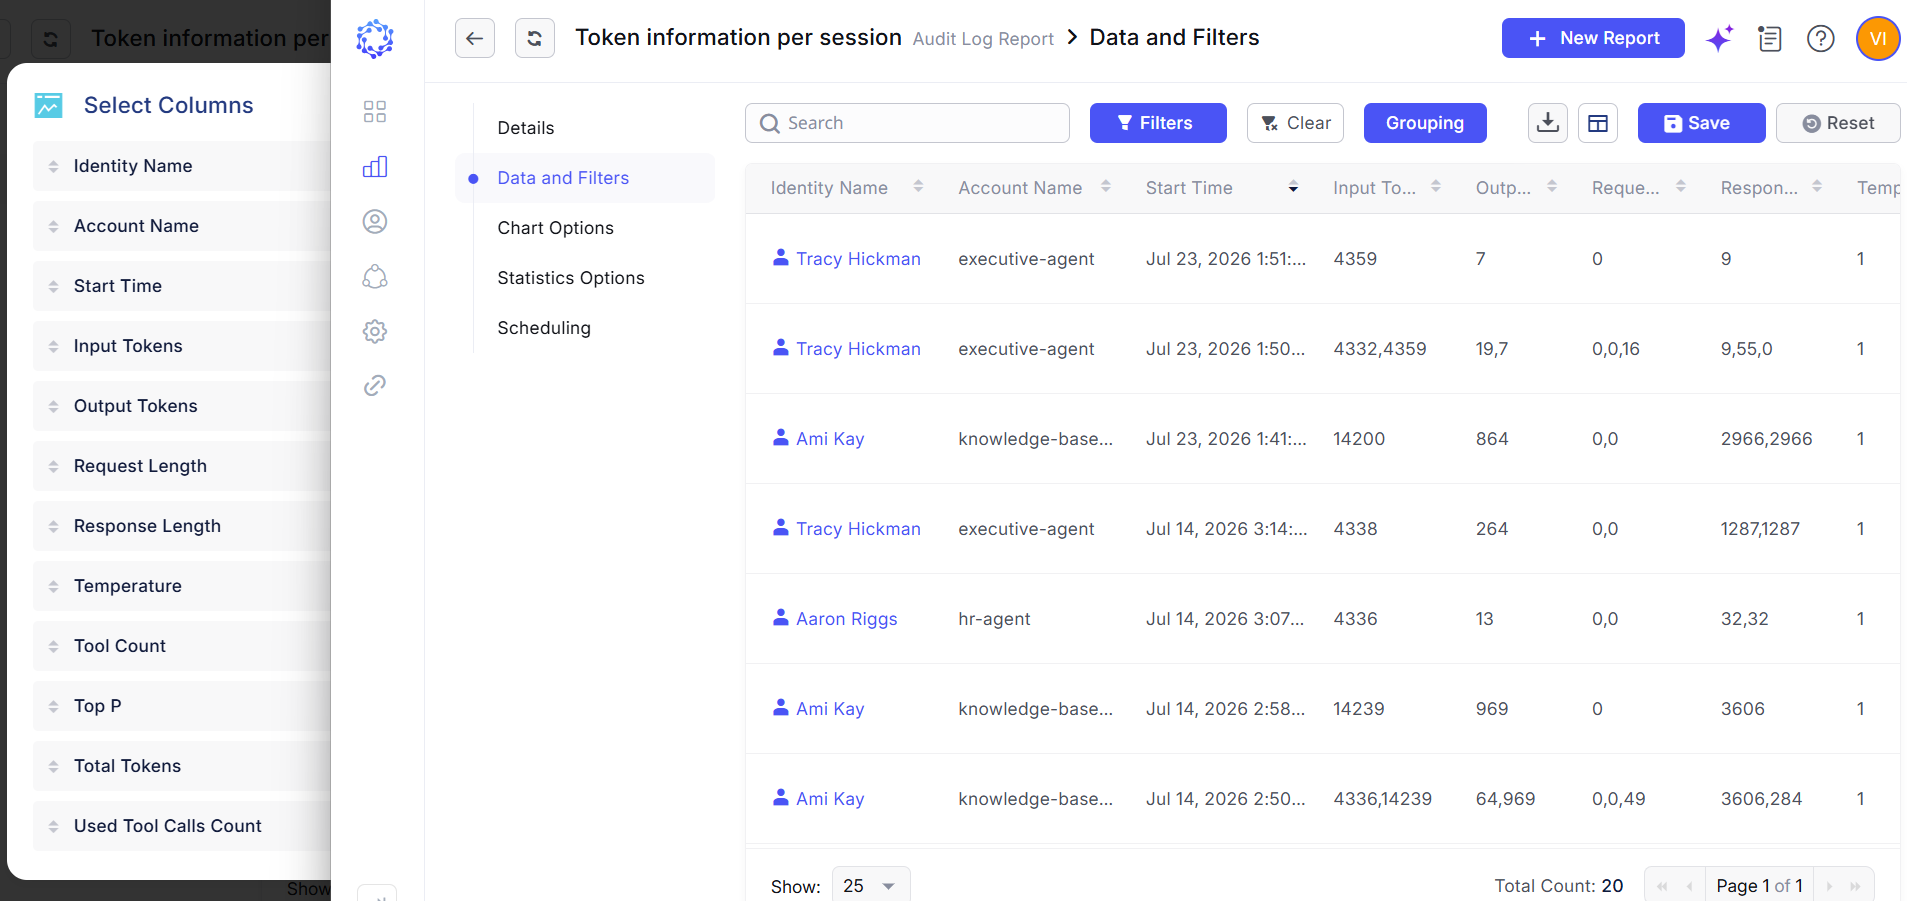The image size is (1907, 901).
Task: Sort by Output Tokens column
Action: pos(1552,187)
